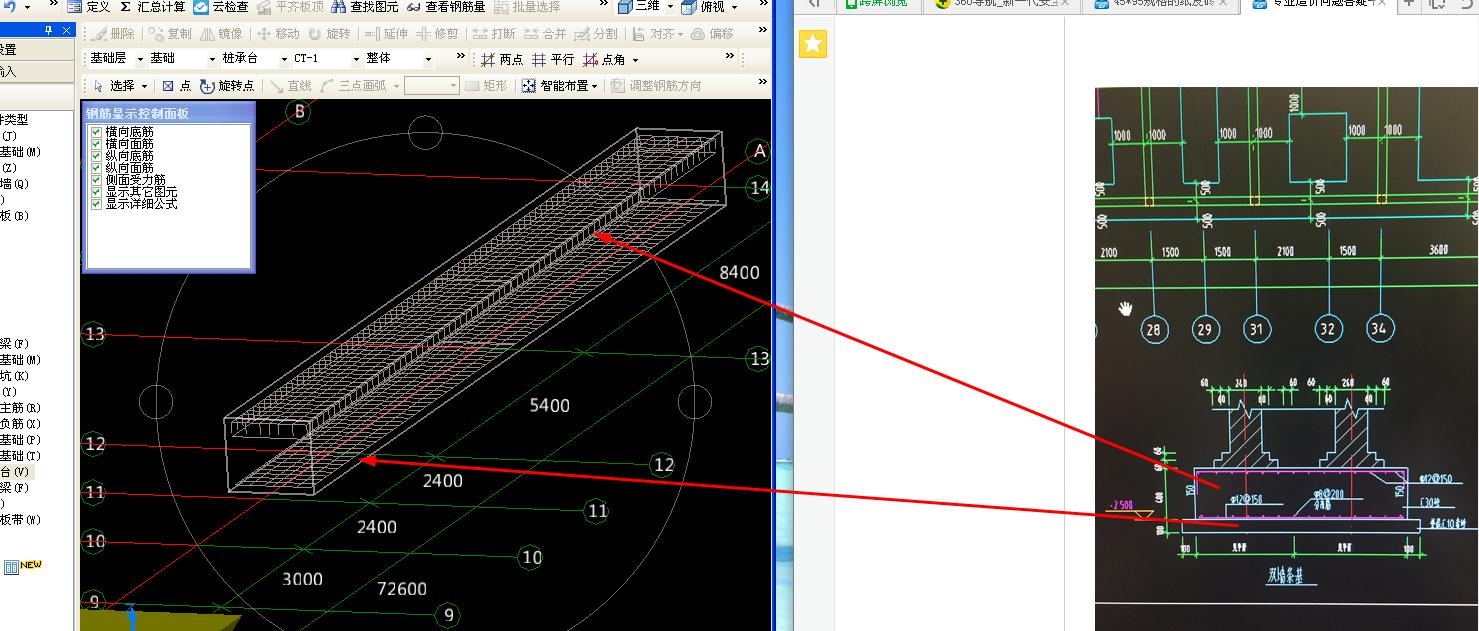Click the 修剪 trim tool

tap(438, 34)
